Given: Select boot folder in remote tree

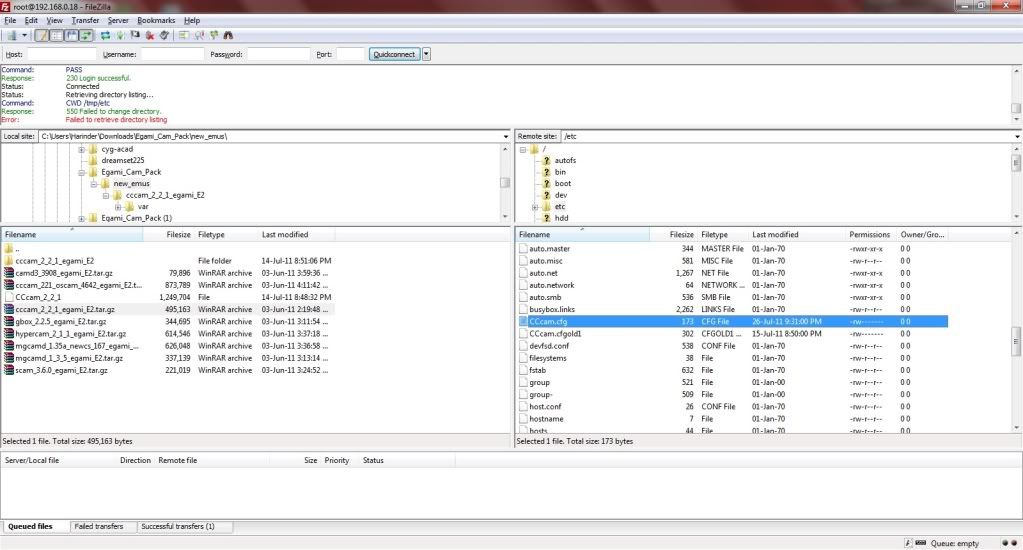Looking at the screenshot, I should (x=562, y=184).
